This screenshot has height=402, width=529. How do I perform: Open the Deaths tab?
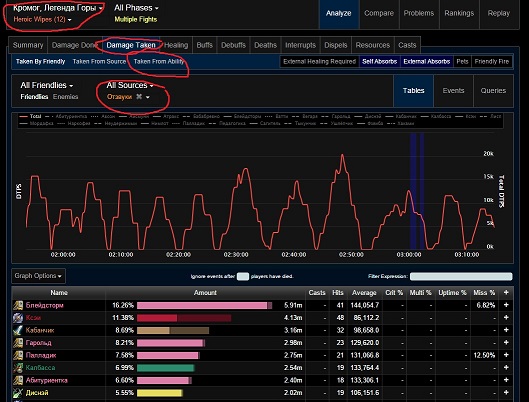[266, 45]
